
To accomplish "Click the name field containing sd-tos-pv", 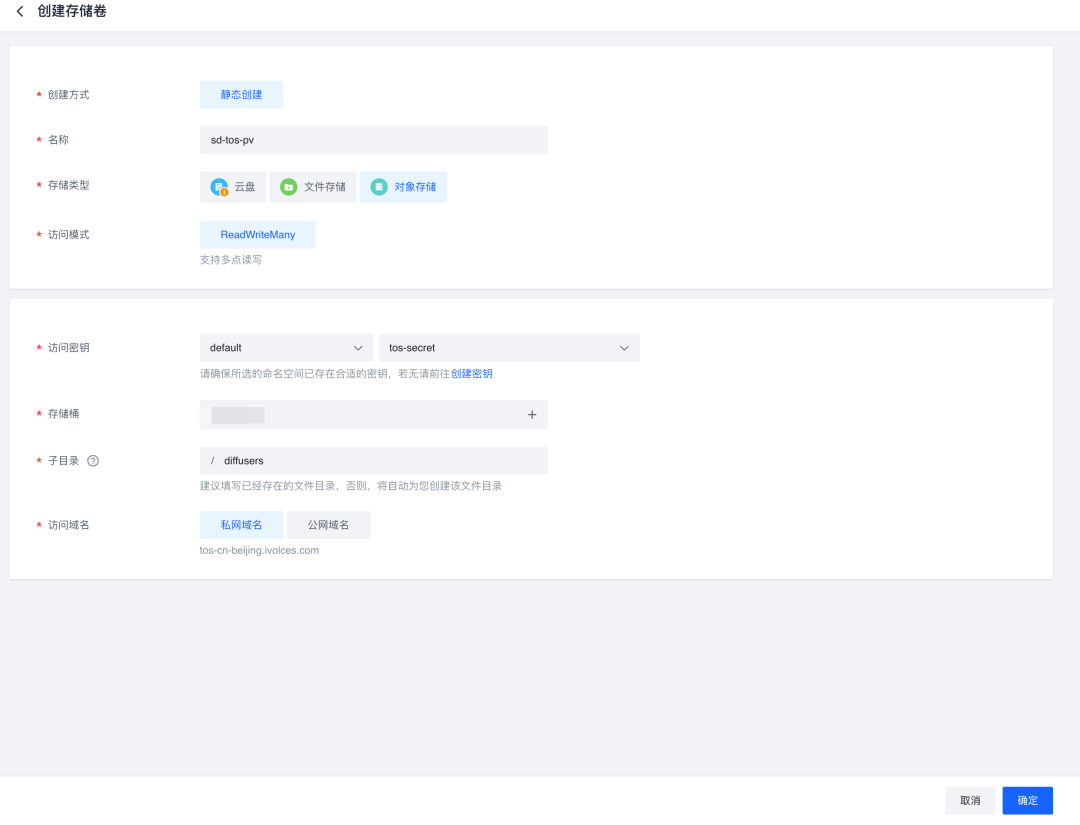I will (373, 140).
